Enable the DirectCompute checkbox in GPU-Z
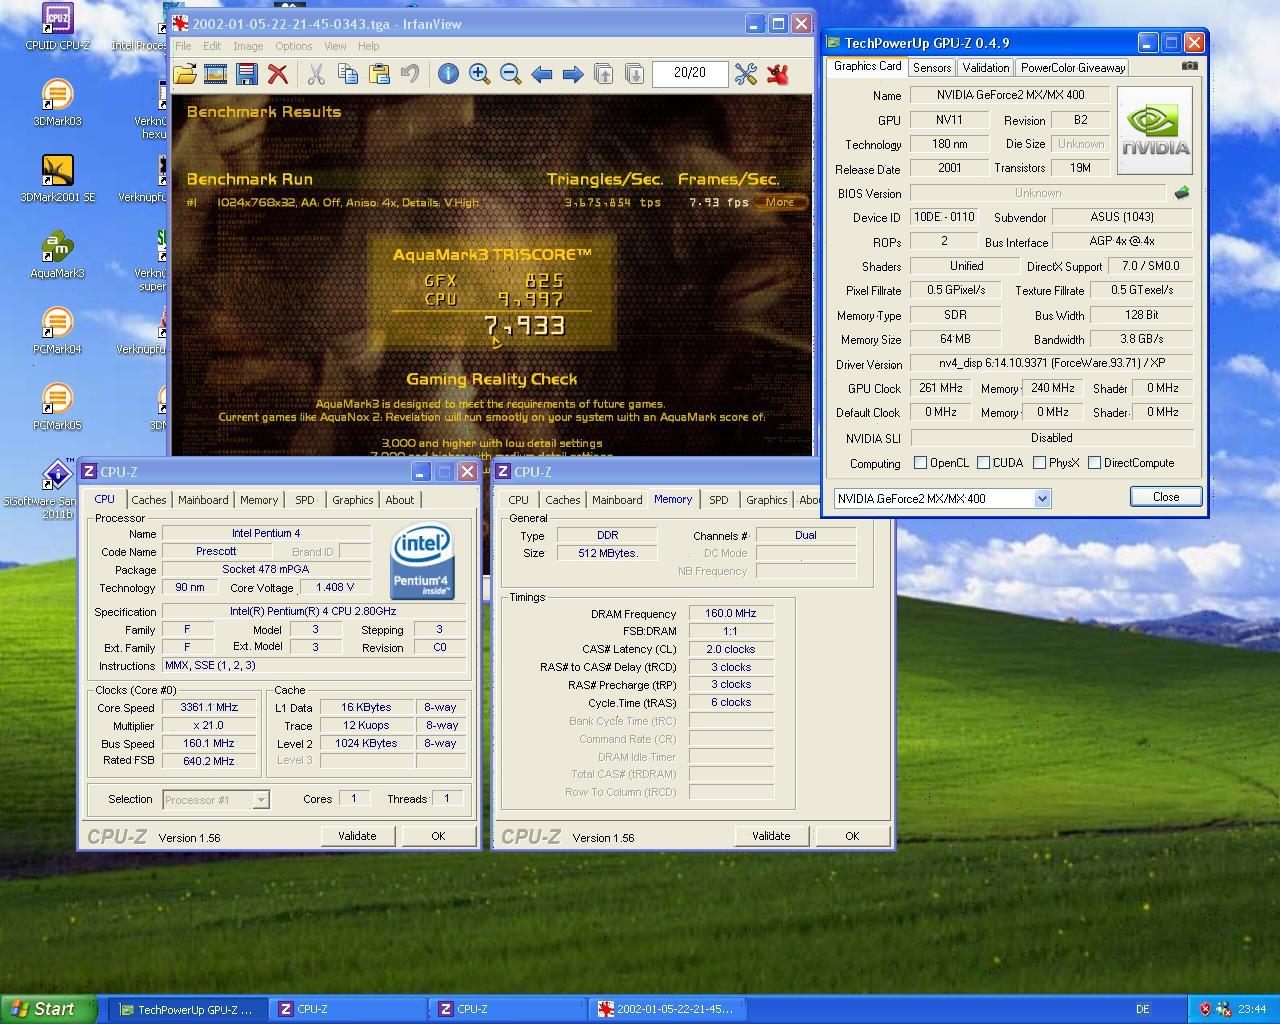Screen dimensions: 1280x1024 1094,463
